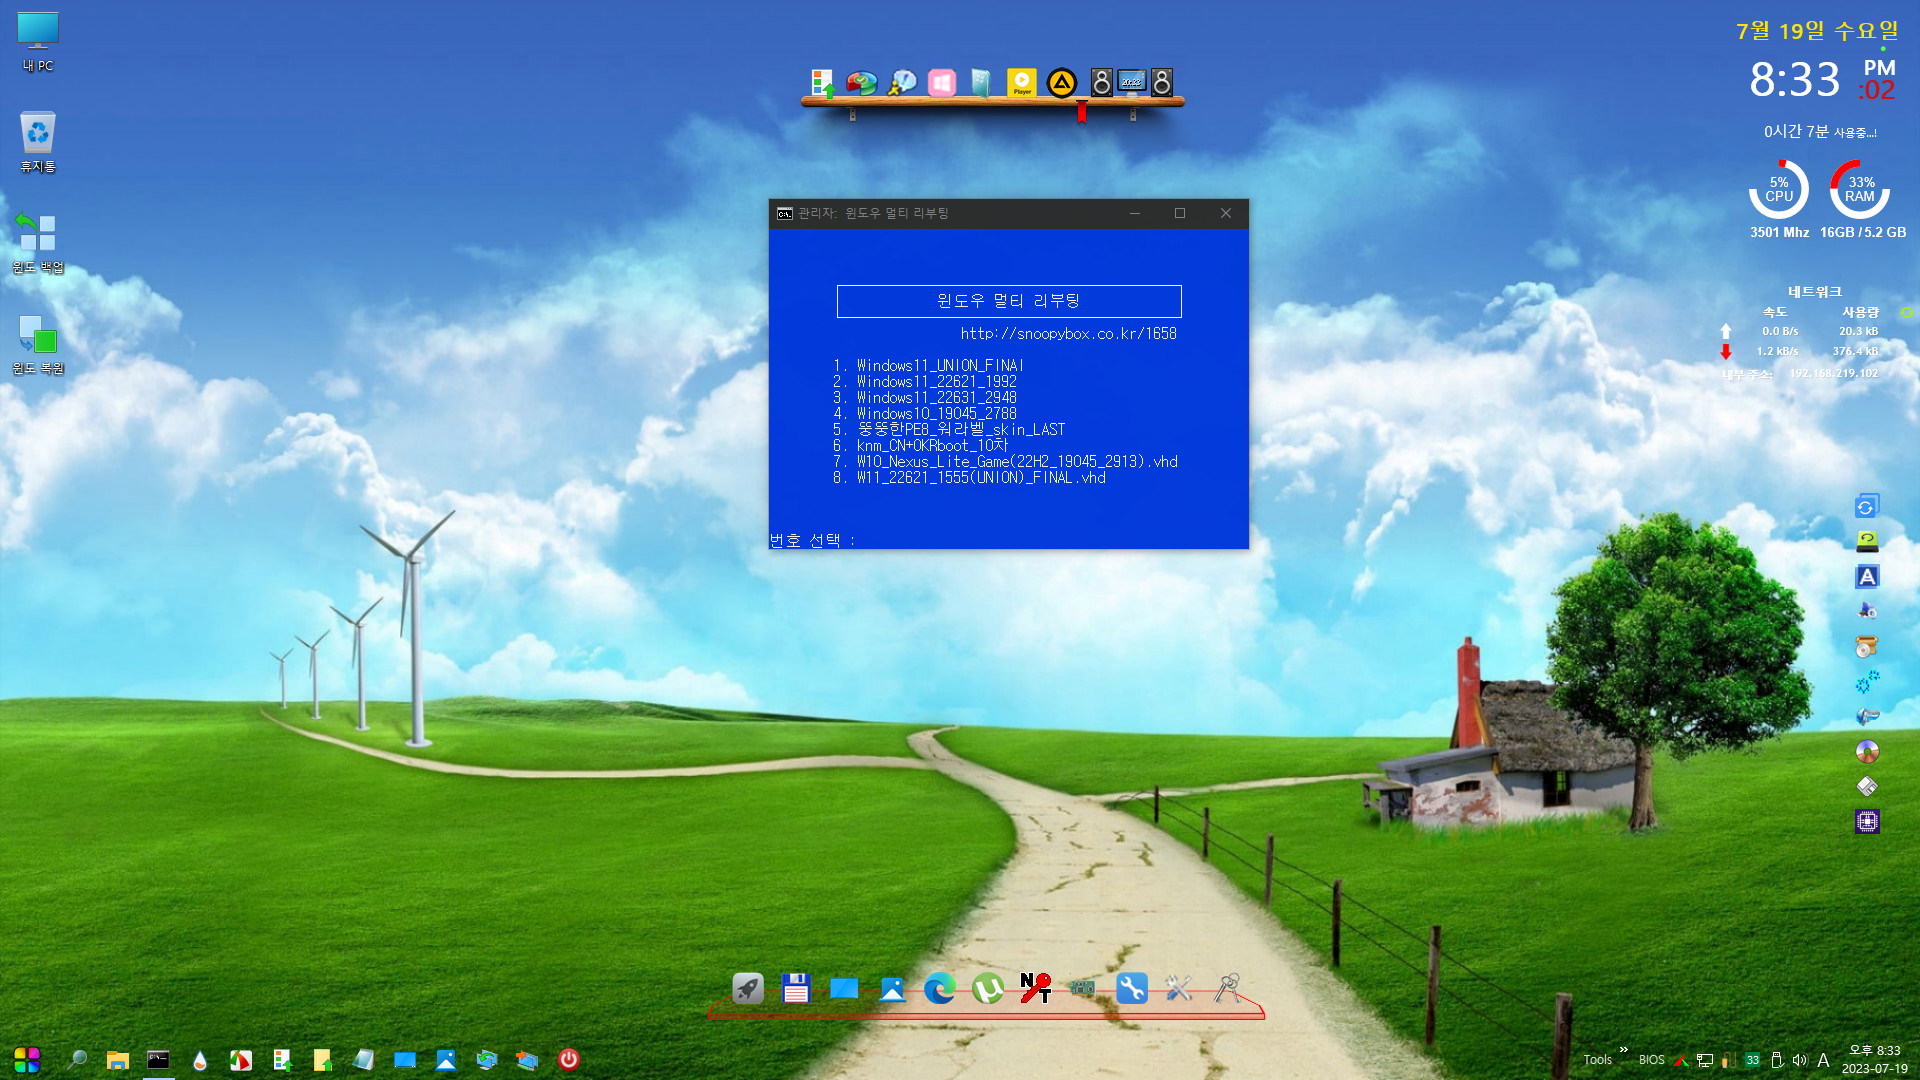Toggle the IME input mode A indicator
The image size is (1920, 1080).
click(x=1823, y=1060)
